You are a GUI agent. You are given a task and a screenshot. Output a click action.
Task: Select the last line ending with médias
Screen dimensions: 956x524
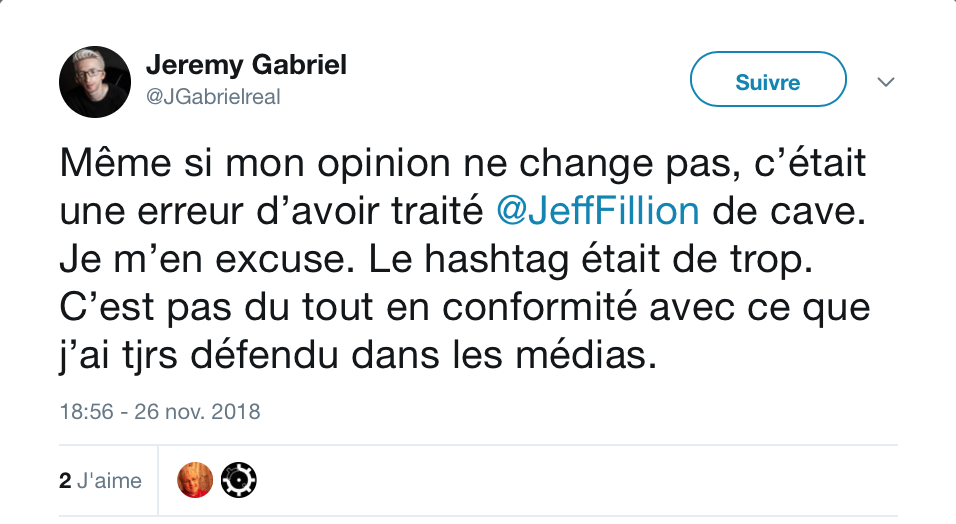coord(358,356)
